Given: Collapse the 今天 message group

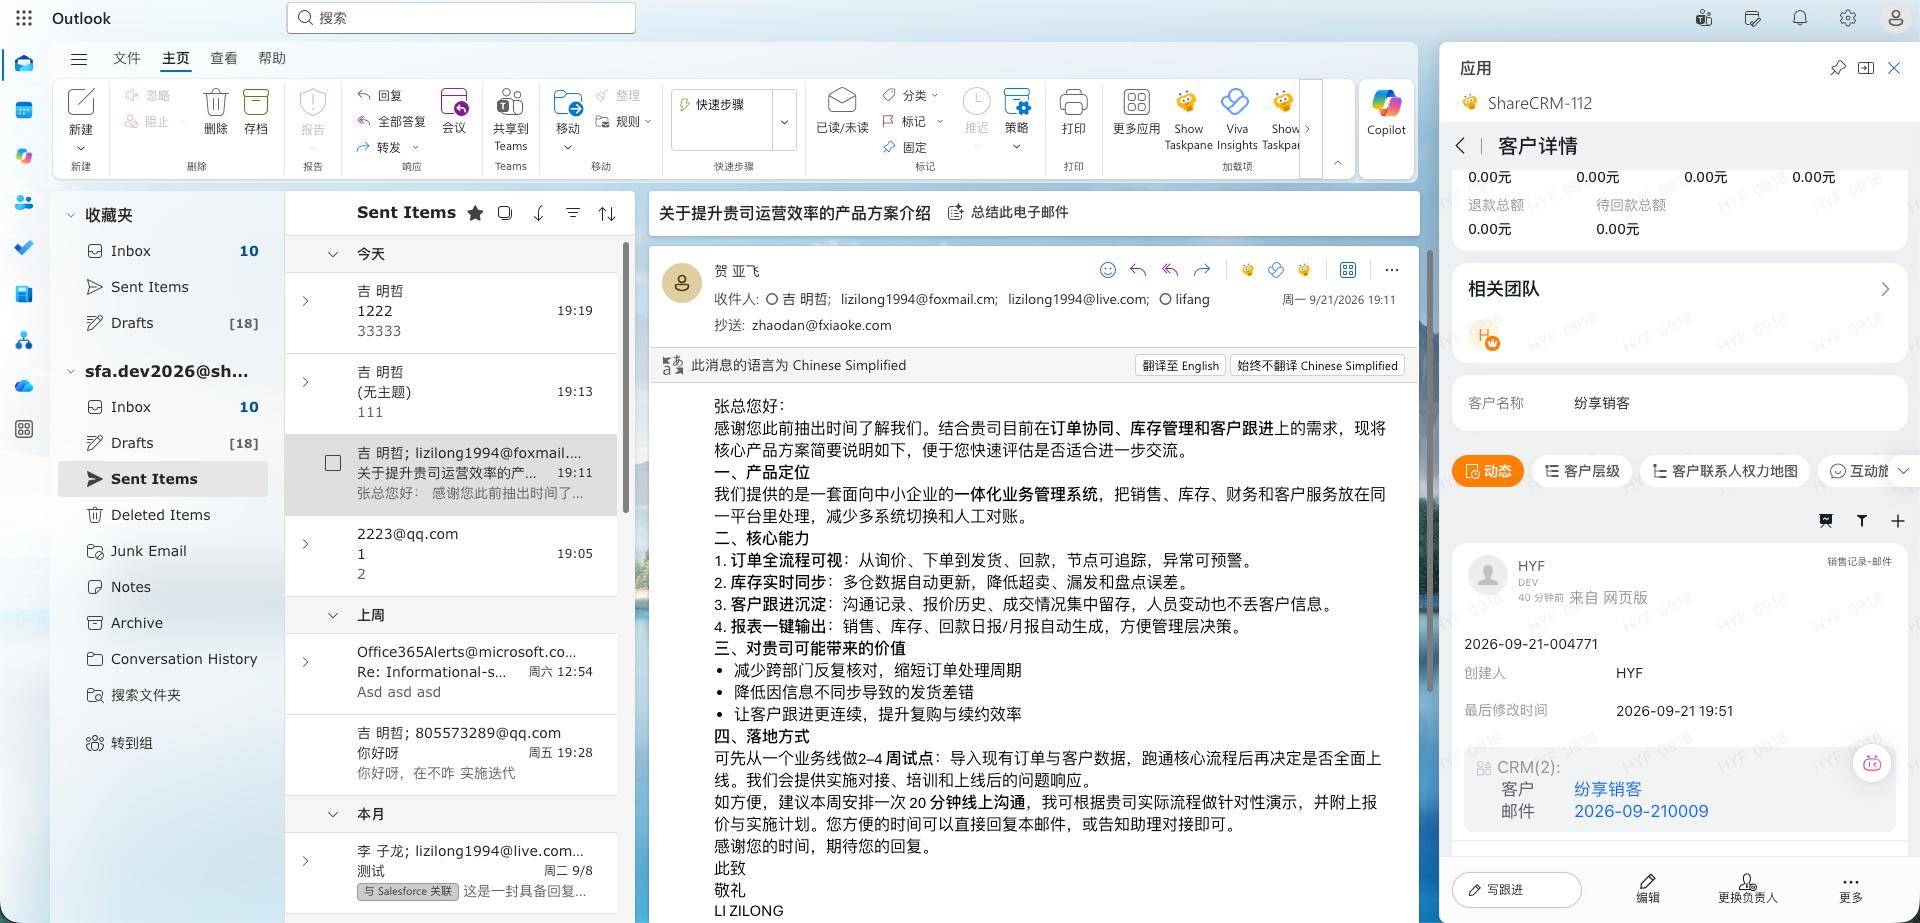Looking at the screenshot, I should pyautogui.click(x=333, y=254).
